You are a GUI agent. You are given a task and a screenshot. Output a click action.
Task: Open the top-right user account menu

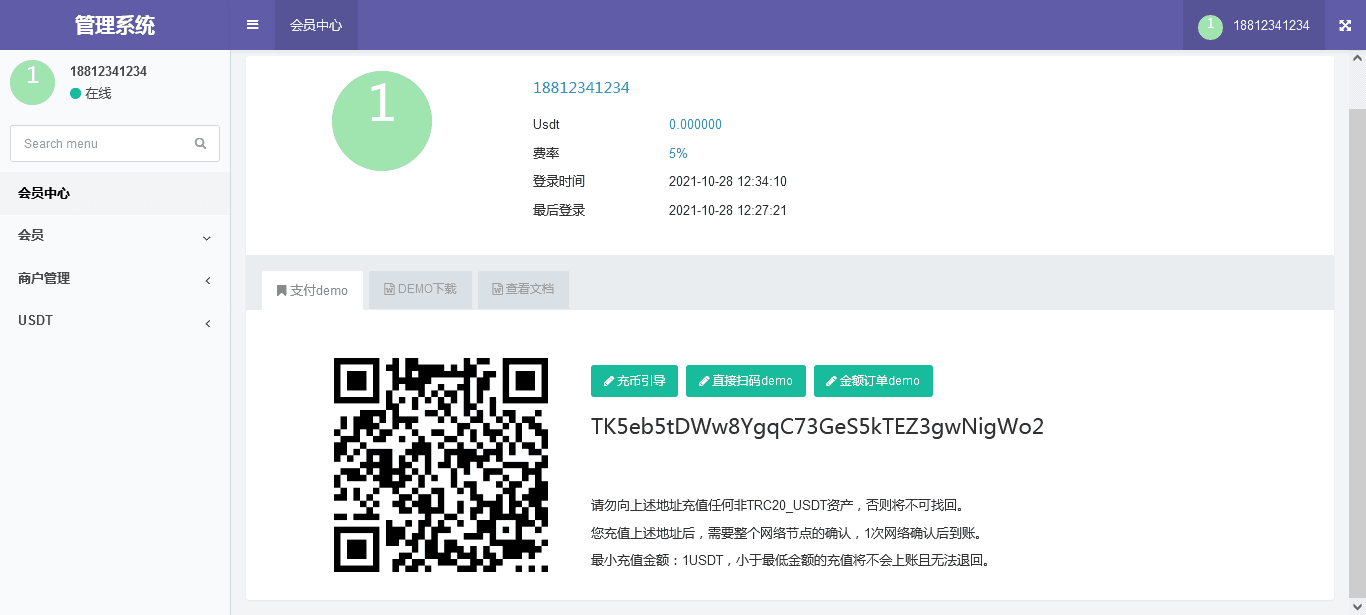click(x=1254, y=25)
